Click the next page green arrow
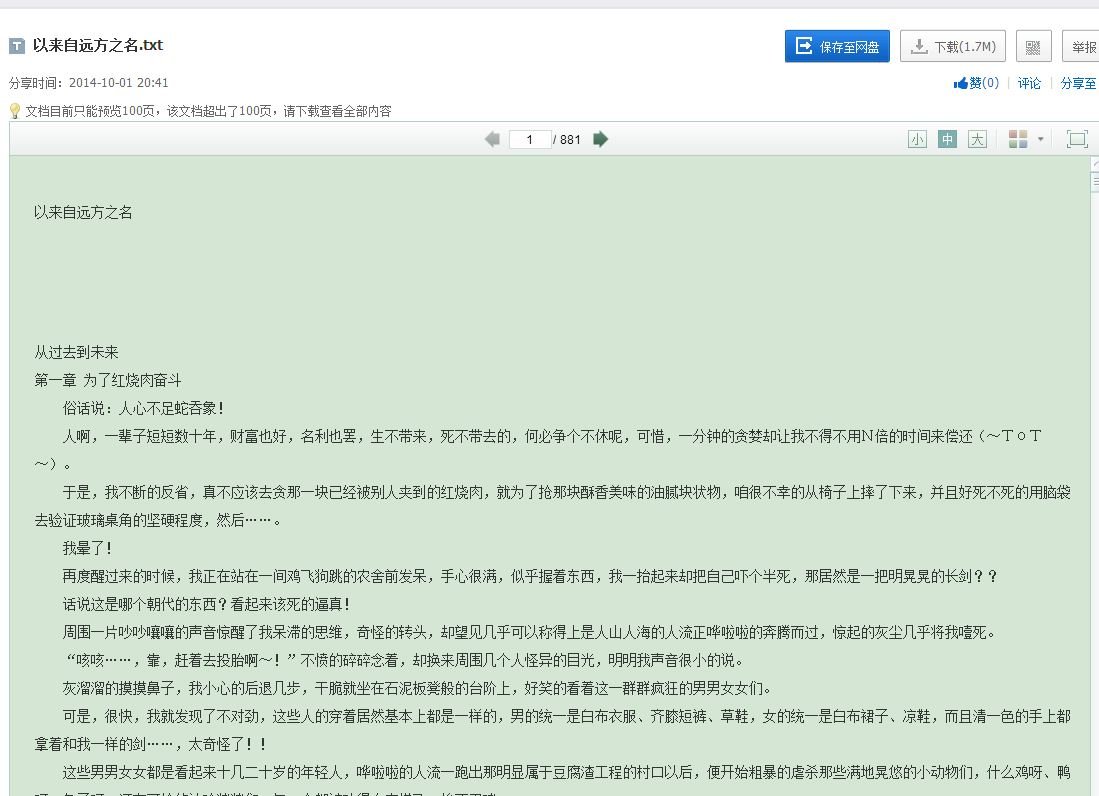1099x796 pixels. pos(601,139)
